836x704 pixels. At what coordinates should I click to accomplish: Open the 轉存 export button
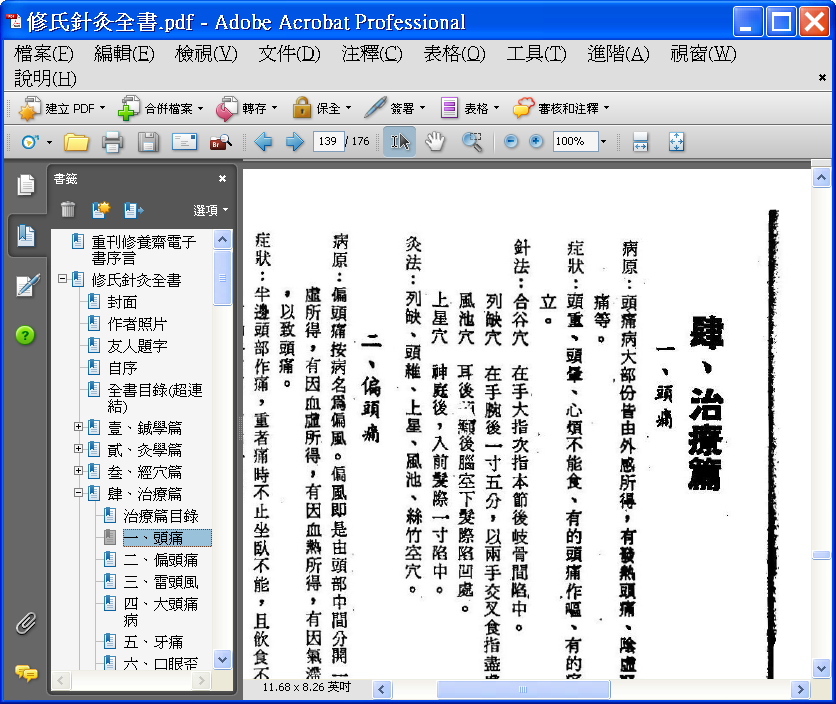coord(246,109)
